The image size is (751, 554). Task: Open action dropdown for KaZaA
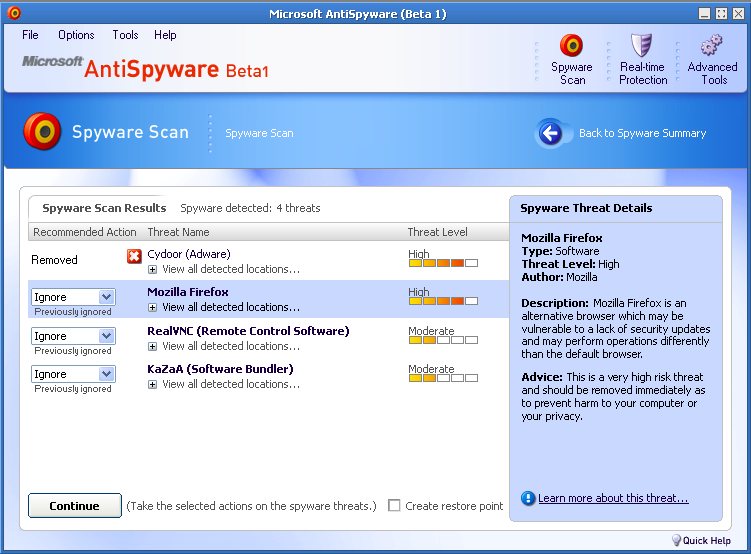point(107,374)
